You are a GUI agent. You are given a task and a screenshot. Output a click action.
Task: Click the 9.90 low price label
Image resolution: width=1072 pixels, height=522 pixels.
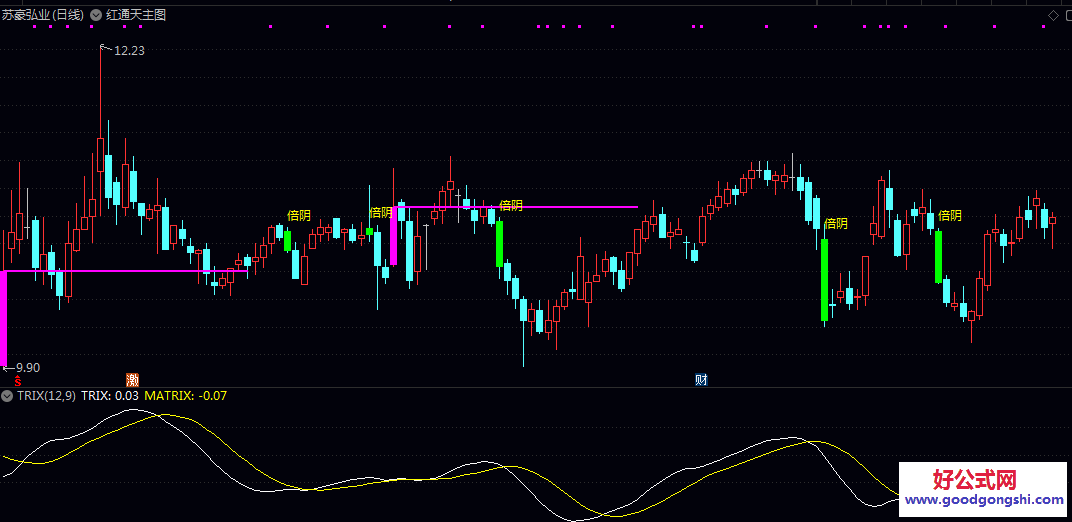[28, 368]
